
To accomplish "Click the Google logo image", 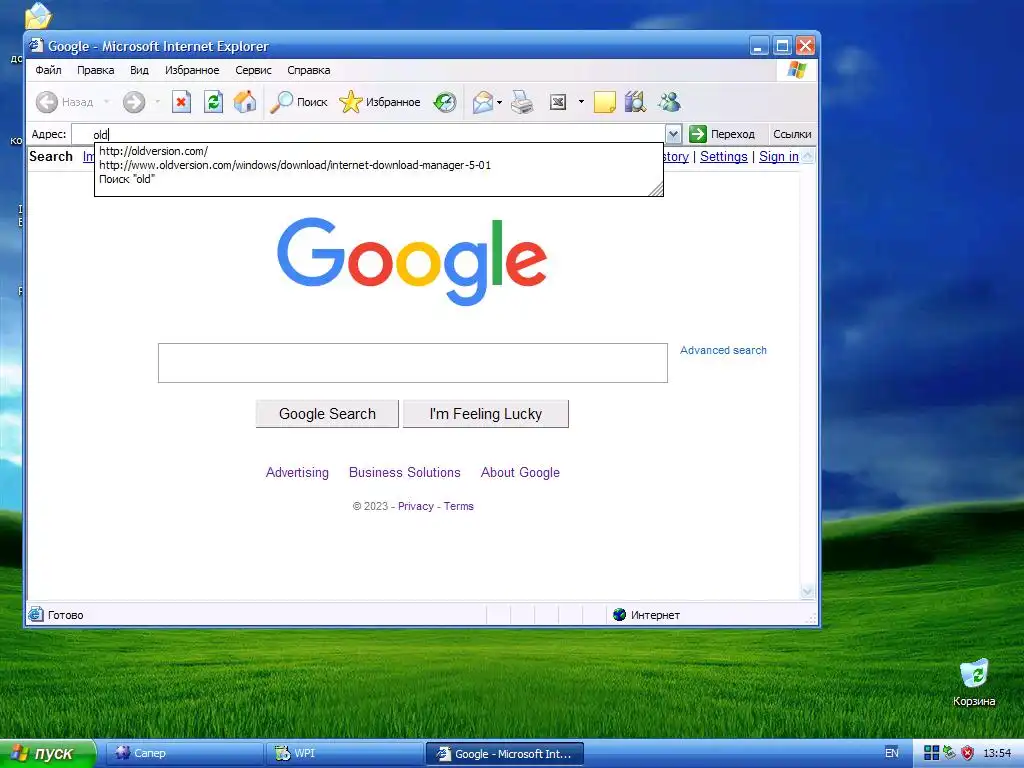I will 412,261.
